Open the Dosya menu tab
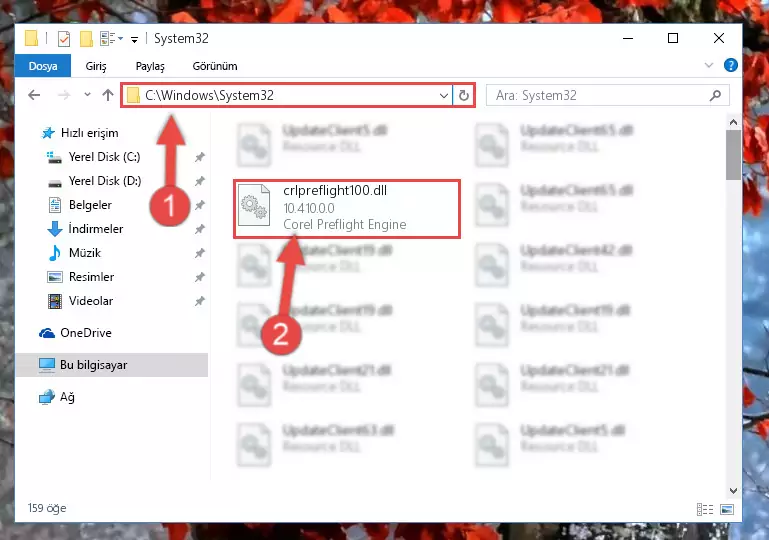This screenshot has height=540, width=769. 43,66
